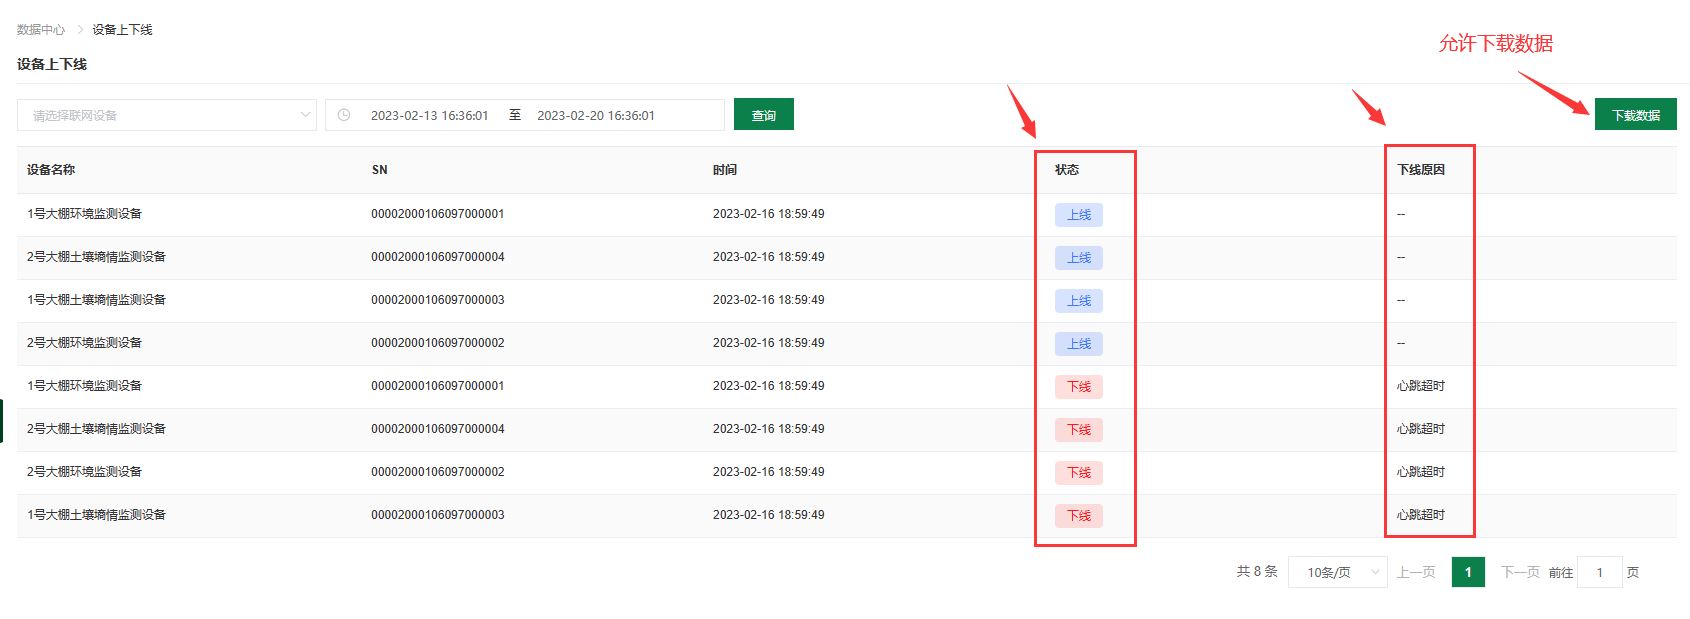Click SN 00002000106097000004 in second row

tap(438, 257)
